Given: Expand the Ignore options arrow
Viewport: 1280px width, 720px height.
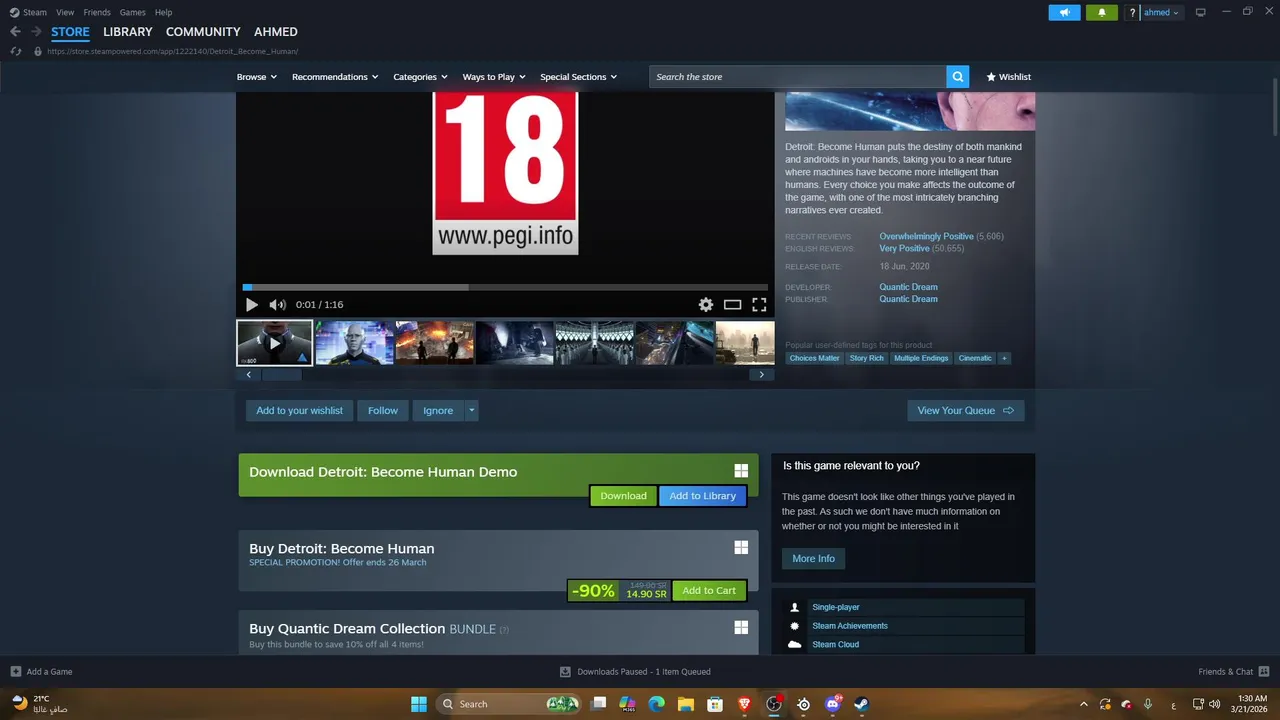Looking at the screenshot, I should (x=472, y=411).
